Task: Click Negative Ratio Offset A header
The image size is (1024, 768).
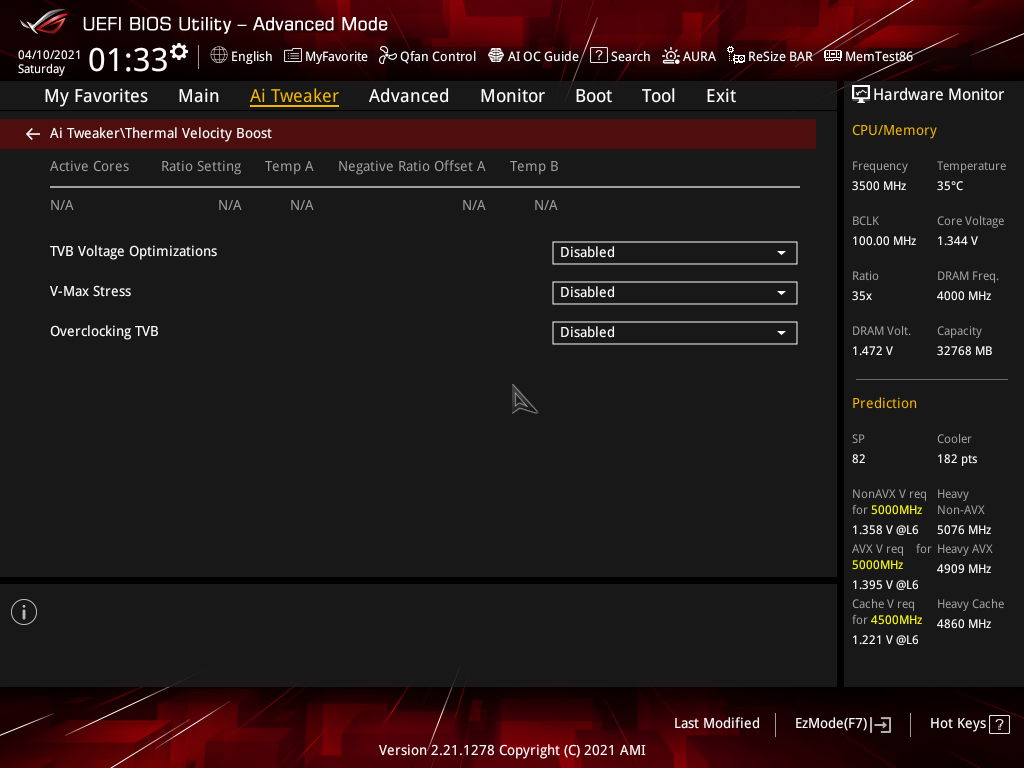Action: pos(411,167)
